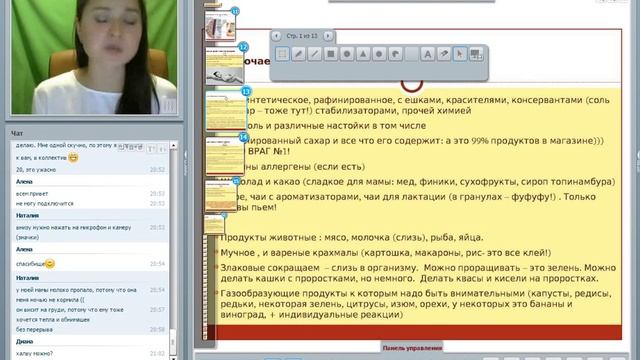The image size is (640, 360).
Task: Go to previous slide page arrow
Action: (x=276, y=36)
